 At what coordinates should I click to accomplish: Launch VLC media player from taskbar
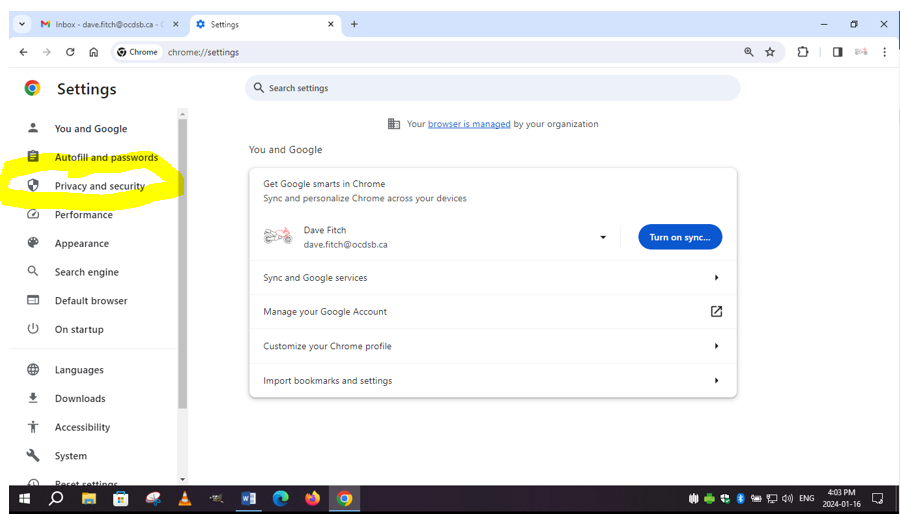[x=184, y=499]
